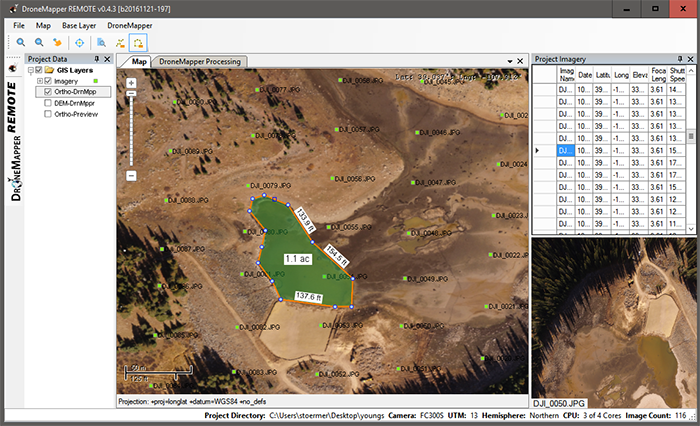Viewport: 700px width, 426px height.
Task: Expand the Imagery layer node
Action: coord(39,82)
